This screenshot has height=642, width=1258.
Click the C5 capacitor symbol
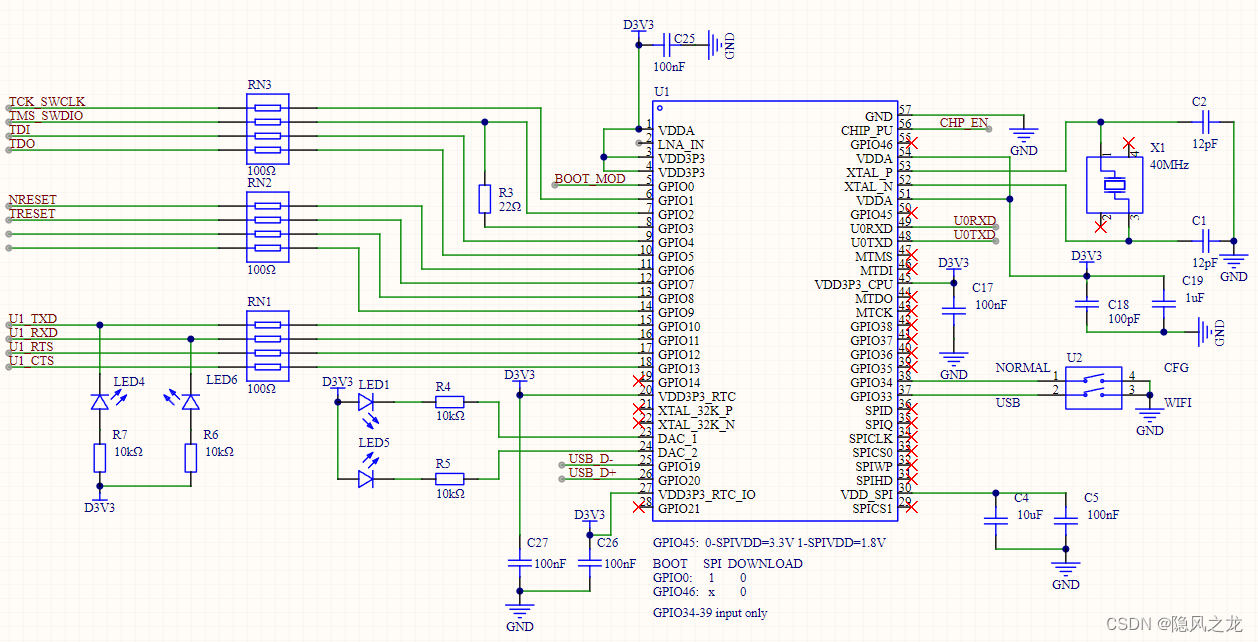pyautogui.click(x=1065, y=521)
